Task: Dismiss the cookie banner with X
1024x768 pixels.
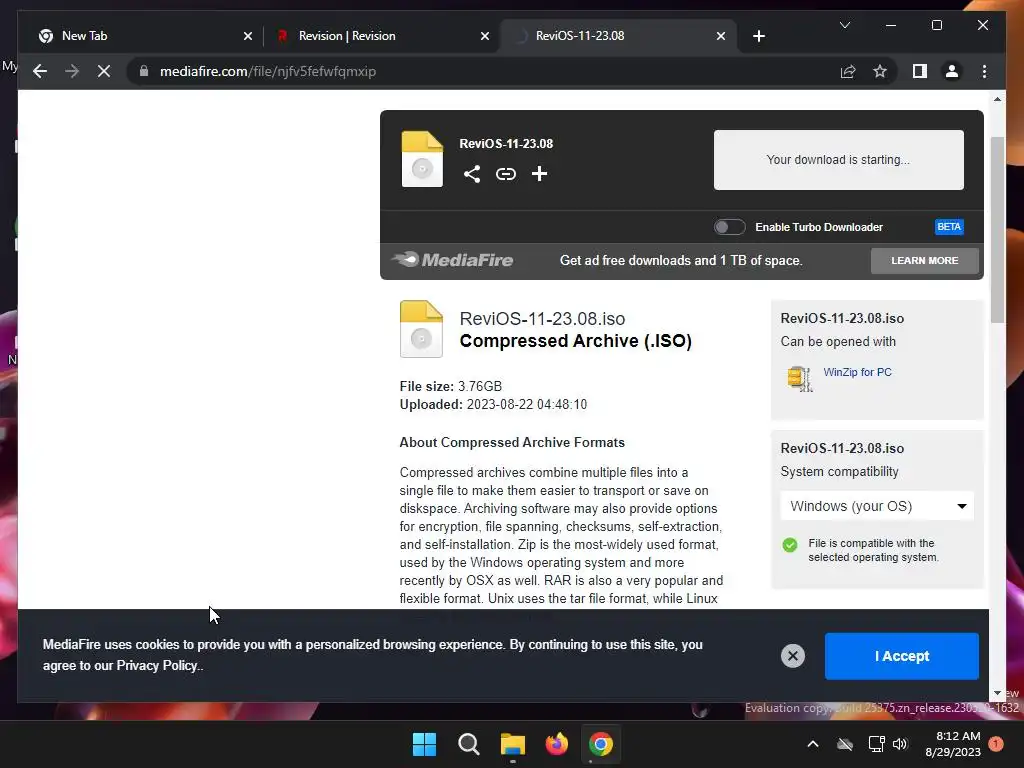Action: 792,656
